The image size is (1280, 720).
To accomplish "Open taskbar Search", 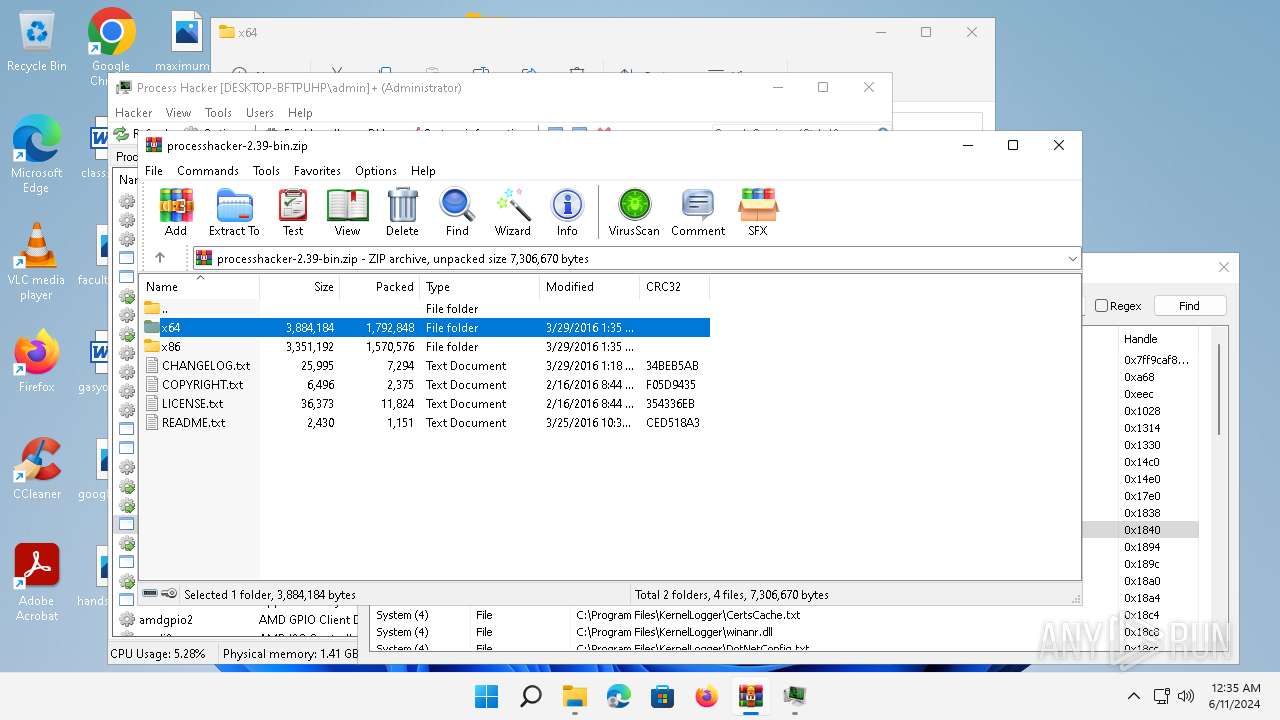I will click(531, 696).
